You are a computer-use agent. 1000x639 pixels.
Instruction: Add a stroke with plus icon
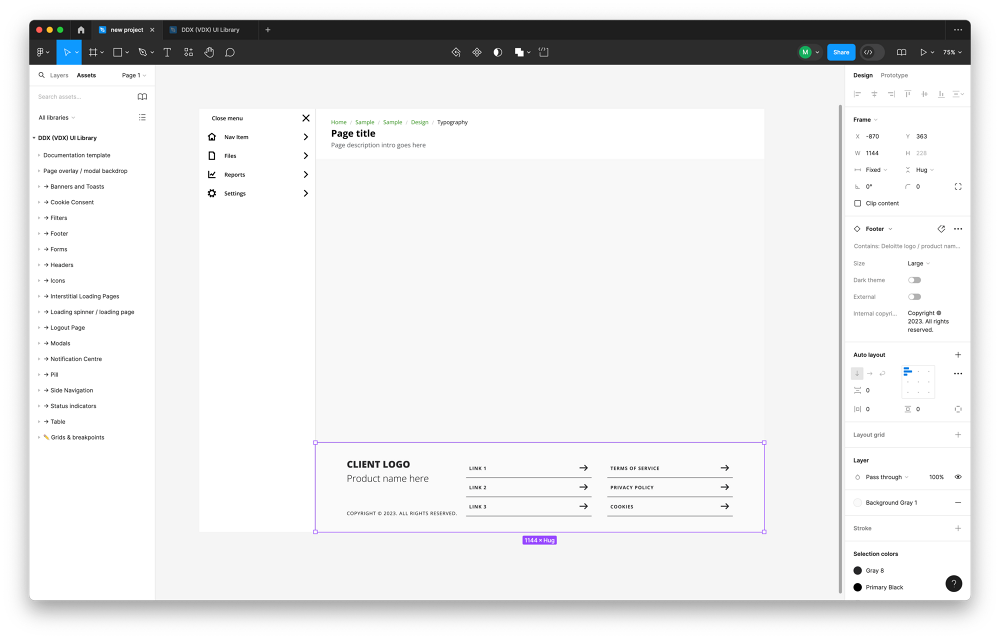[x=958, y=529]
